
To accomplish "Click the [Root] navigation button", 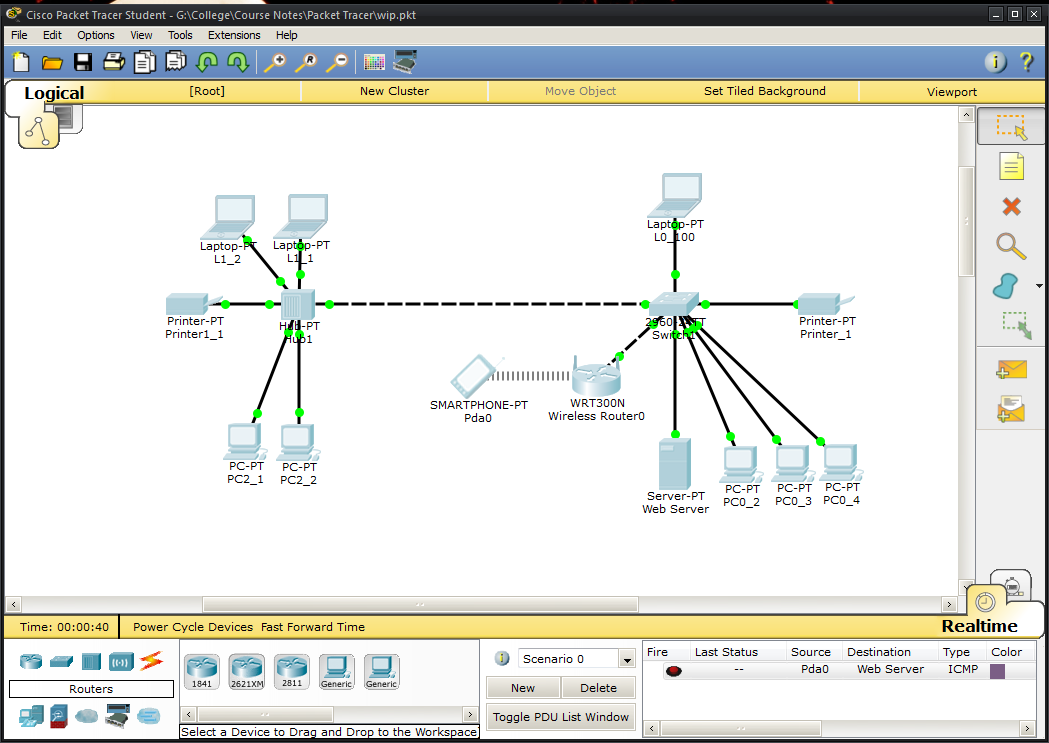I will pyautogui.click(x=207, y=91).
